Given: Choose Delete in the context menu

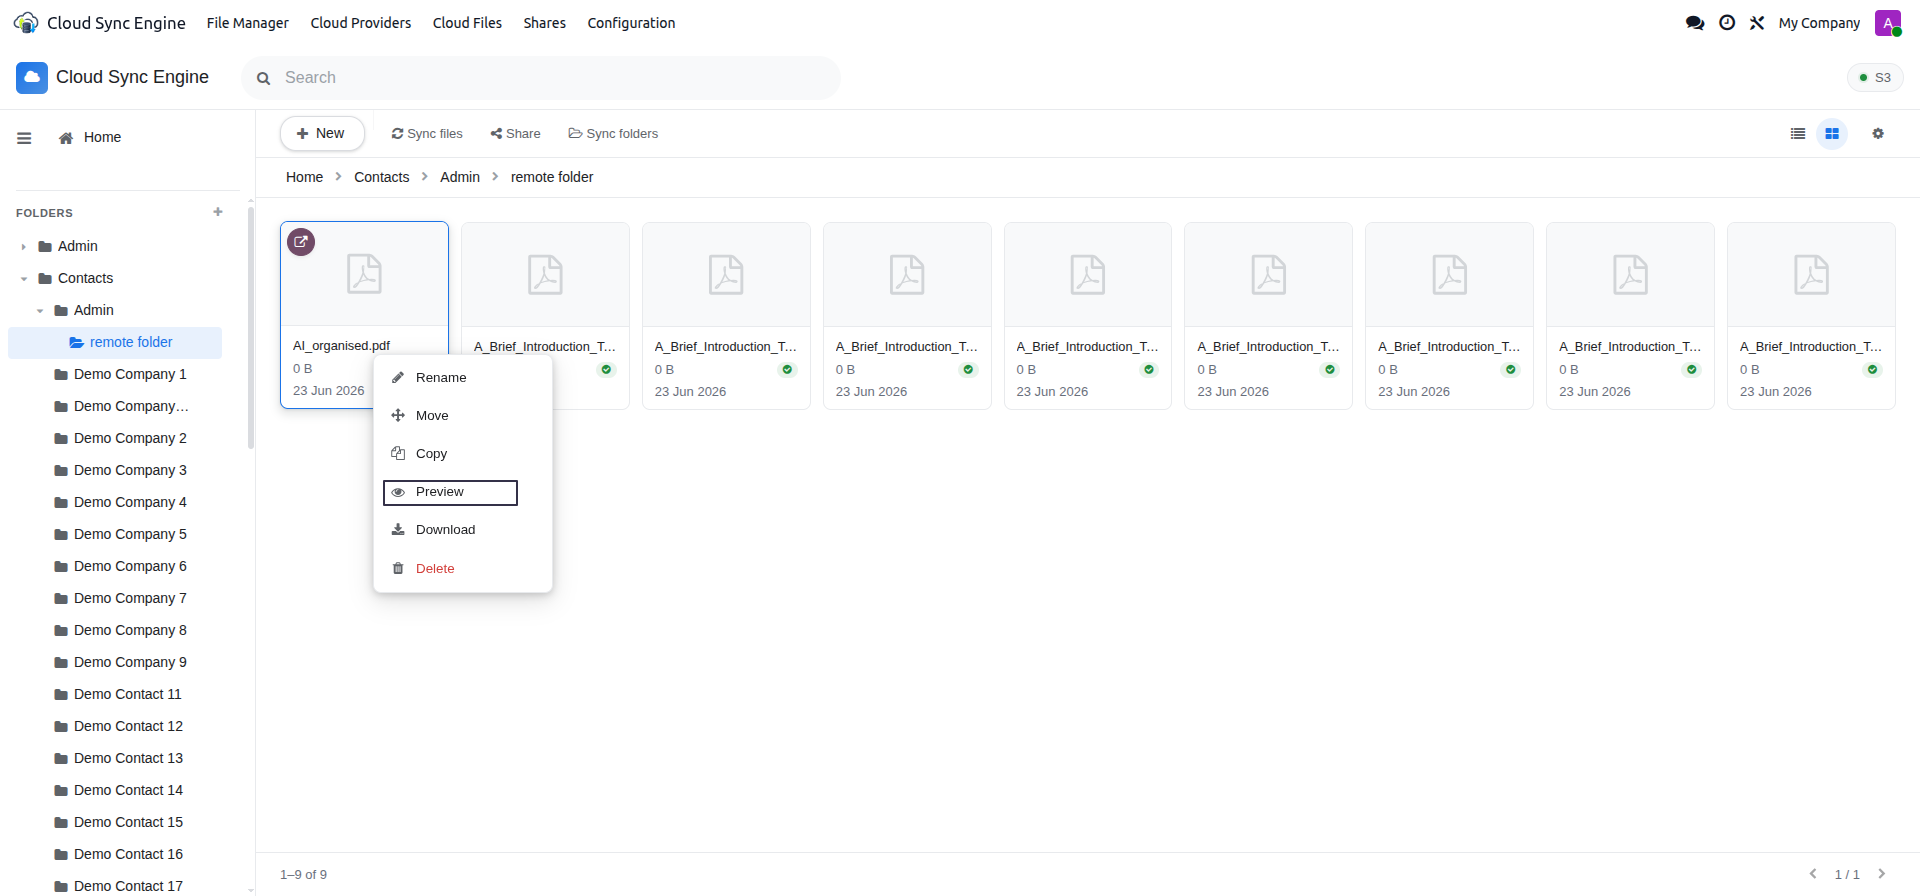Looking at the screenshot, I should coord(463,569).
